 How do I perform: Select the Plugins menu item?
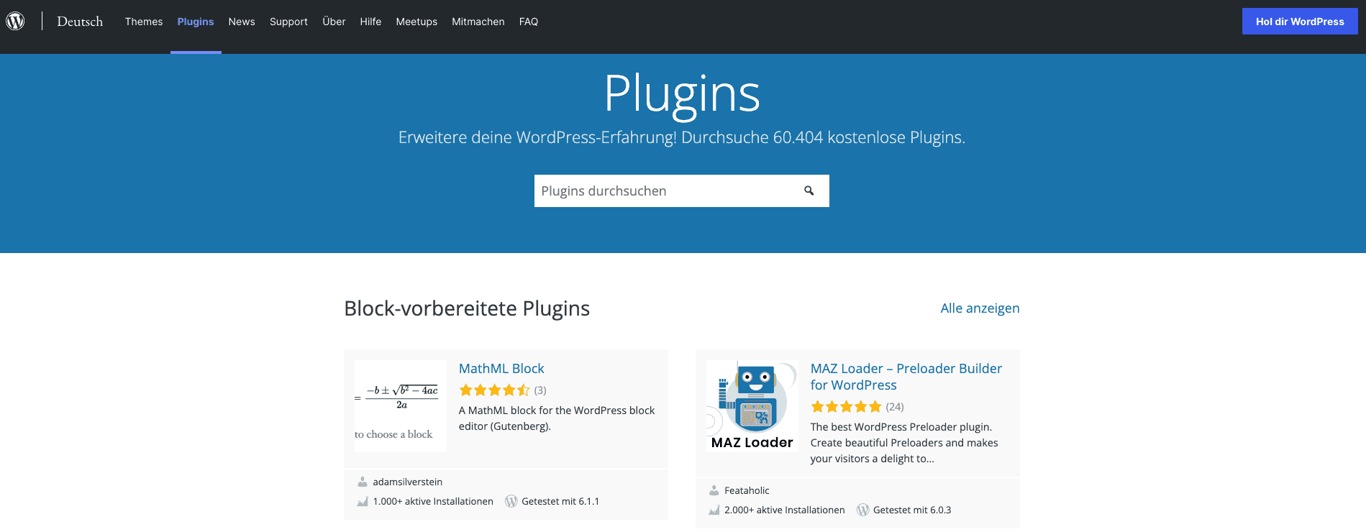(196, 22)
